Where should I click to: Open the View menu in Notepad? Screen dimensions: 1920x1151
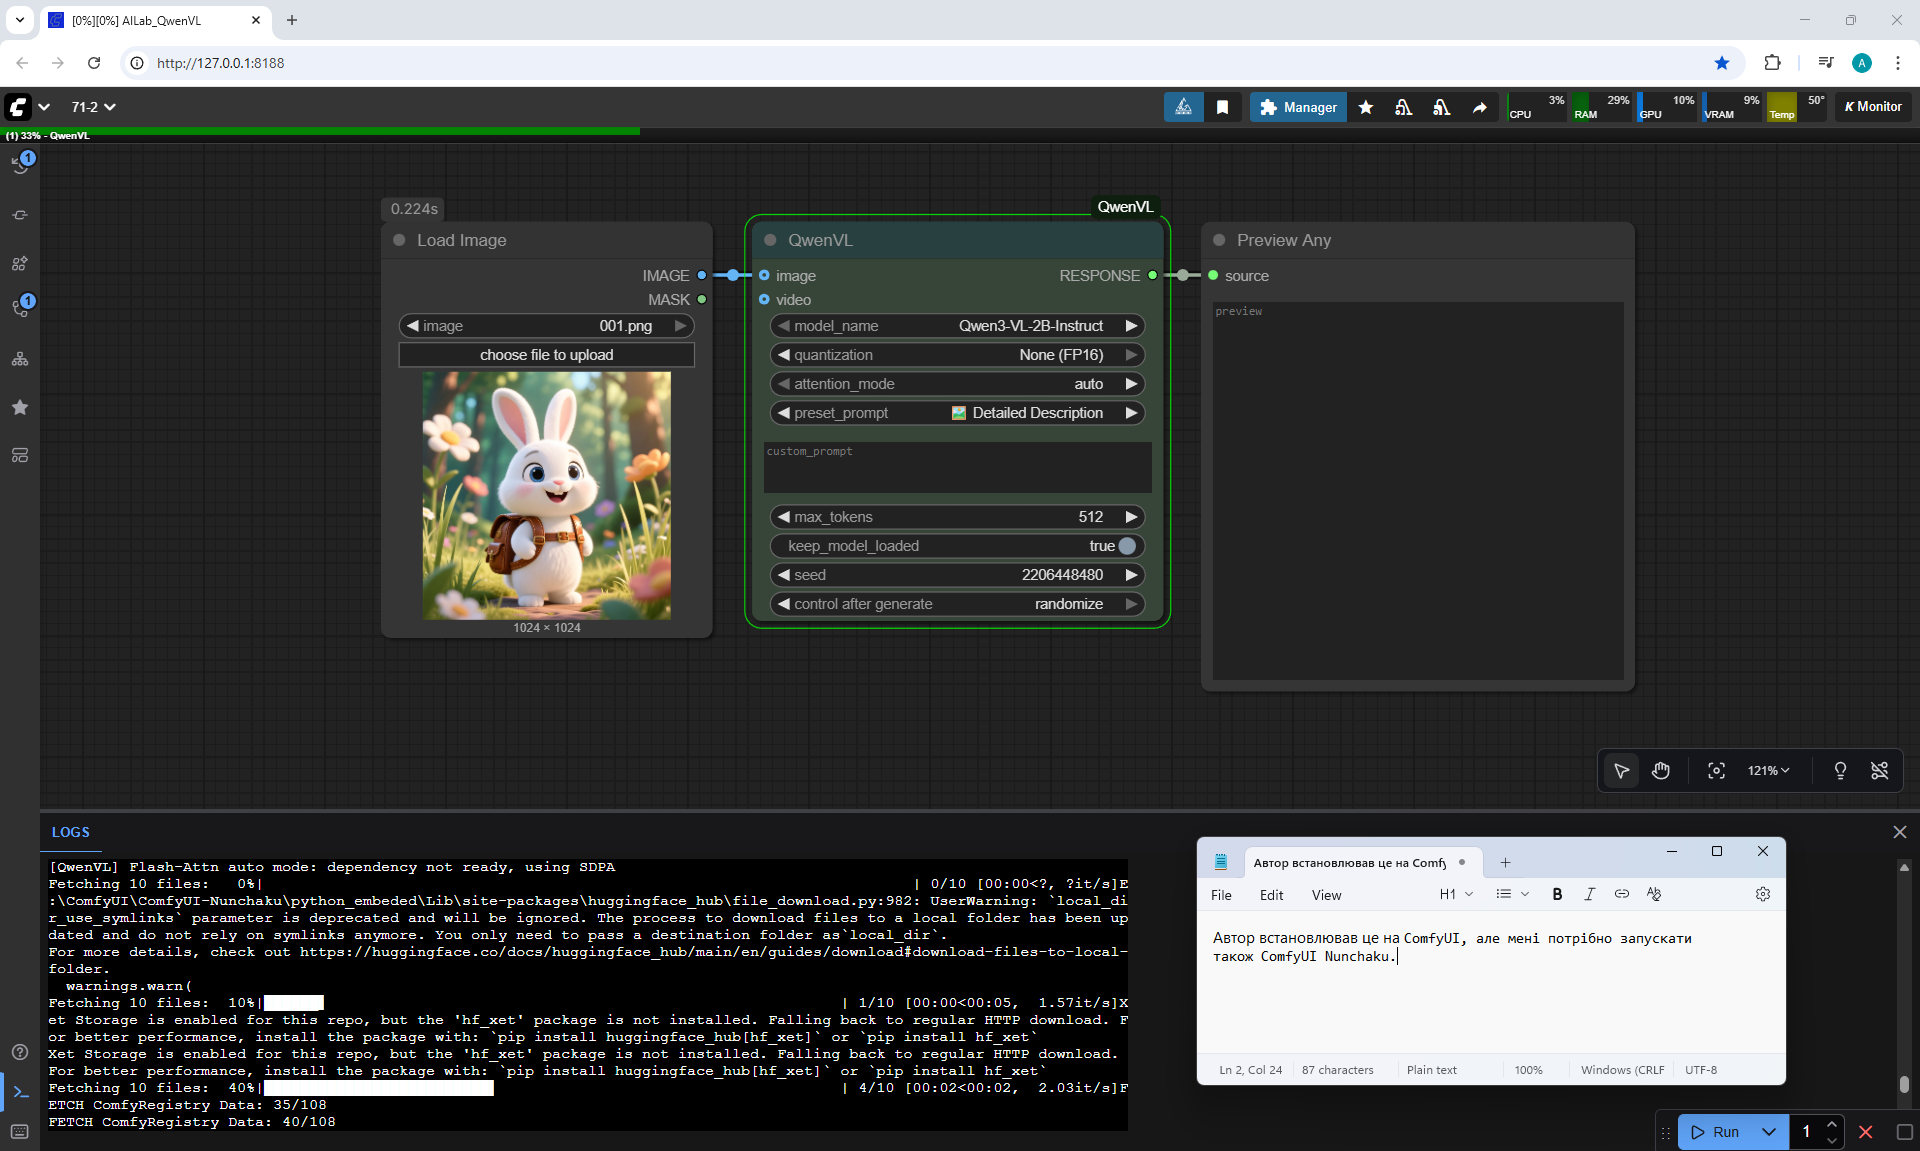(x=1326, y=895)
